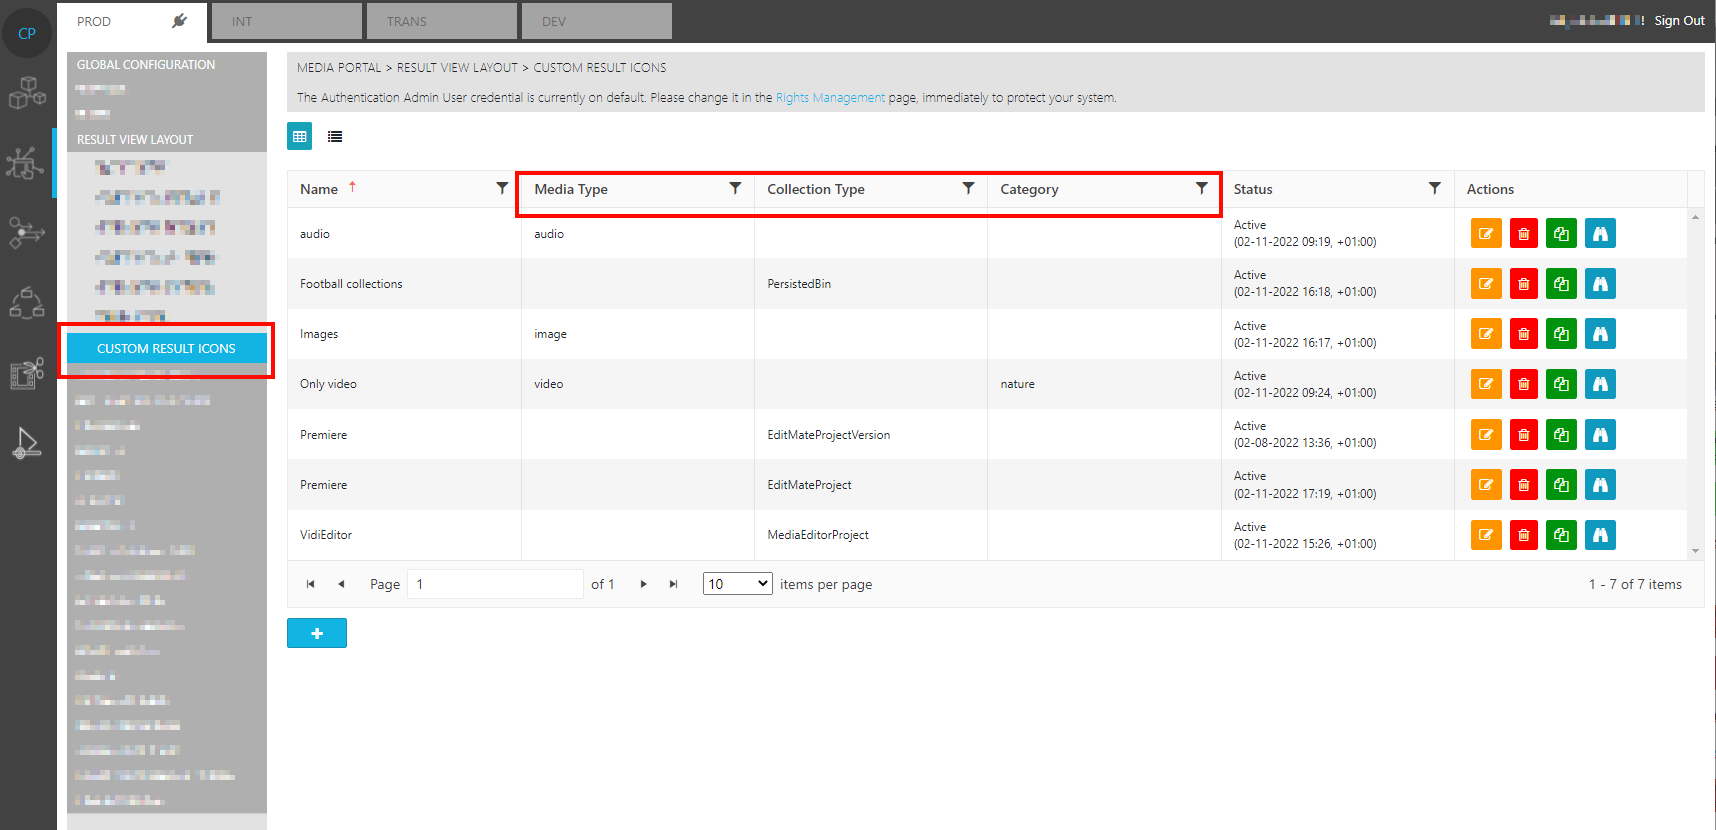The height and width of the screenshot is (830, 1716).
Task: Open items per page dropdown
Action: click(x=737, y=584)
